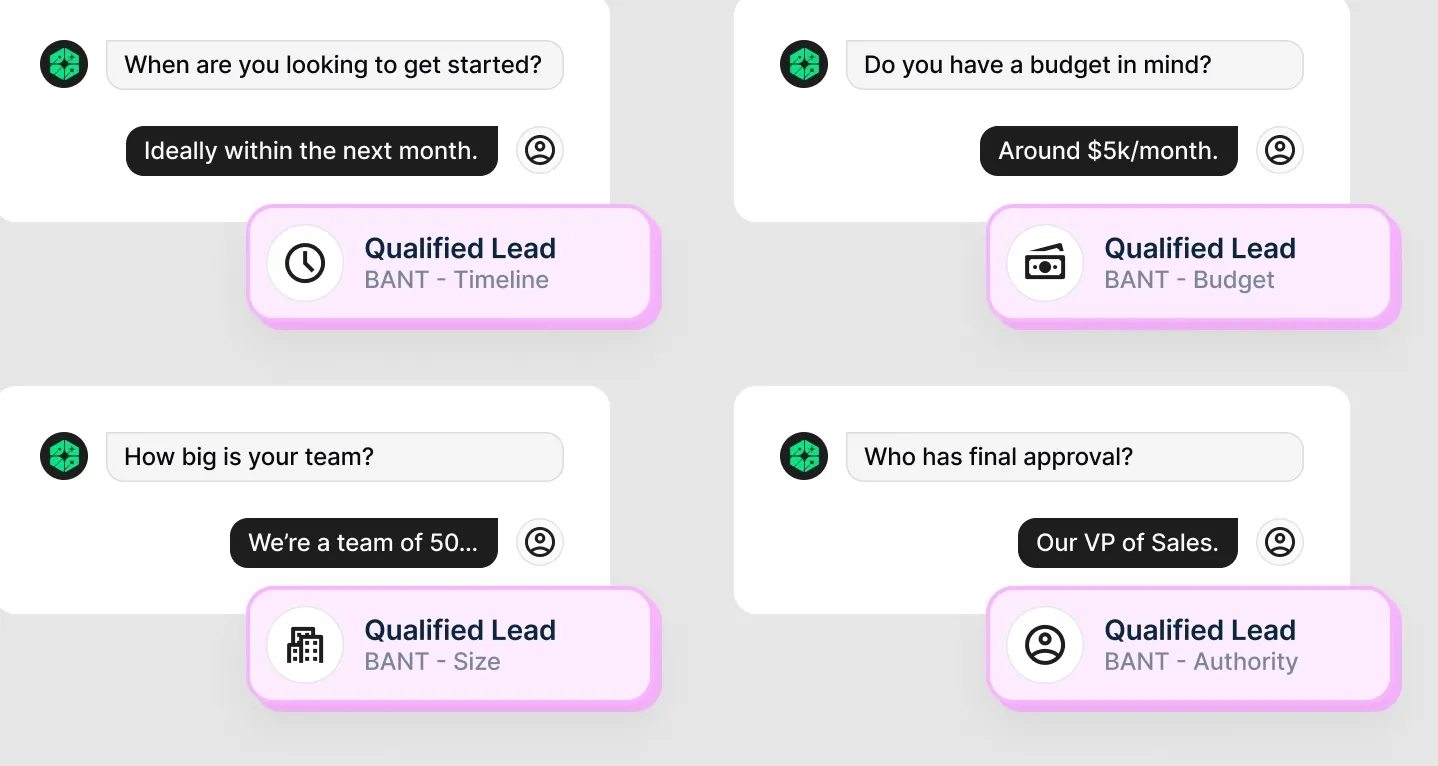Click the person icon on the Authority card
This screenshot has width=1438, height=766.
[1045, 645]
